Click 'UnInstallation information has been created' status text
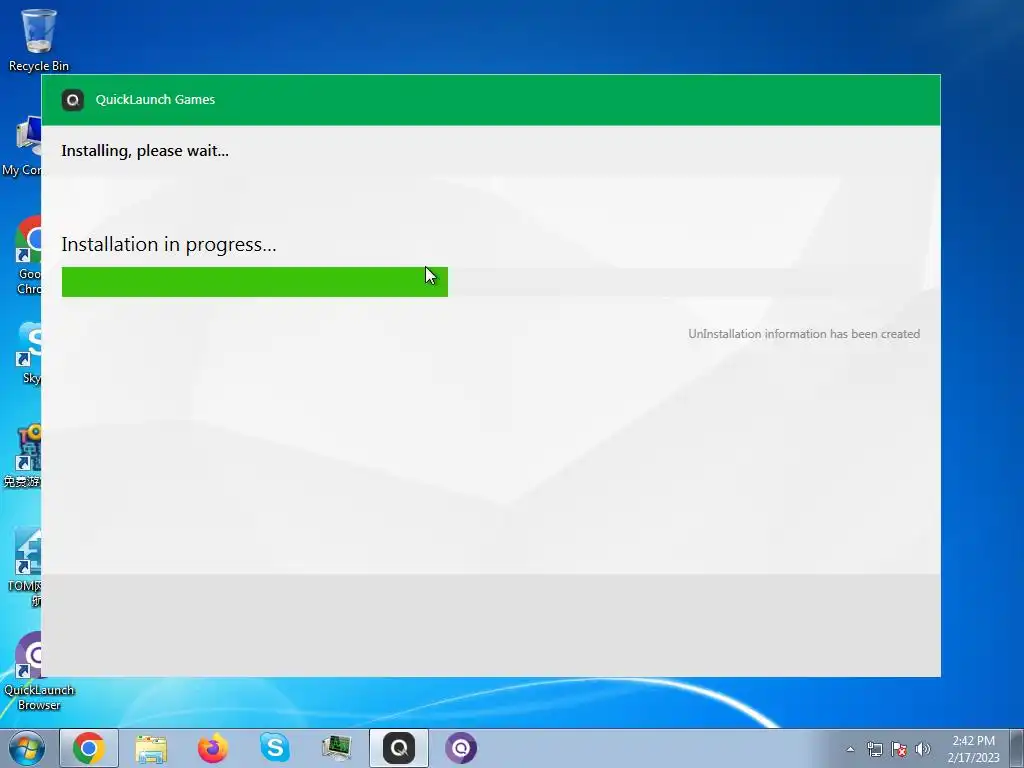Viewport: 1024px width, 768px height. 804,334
